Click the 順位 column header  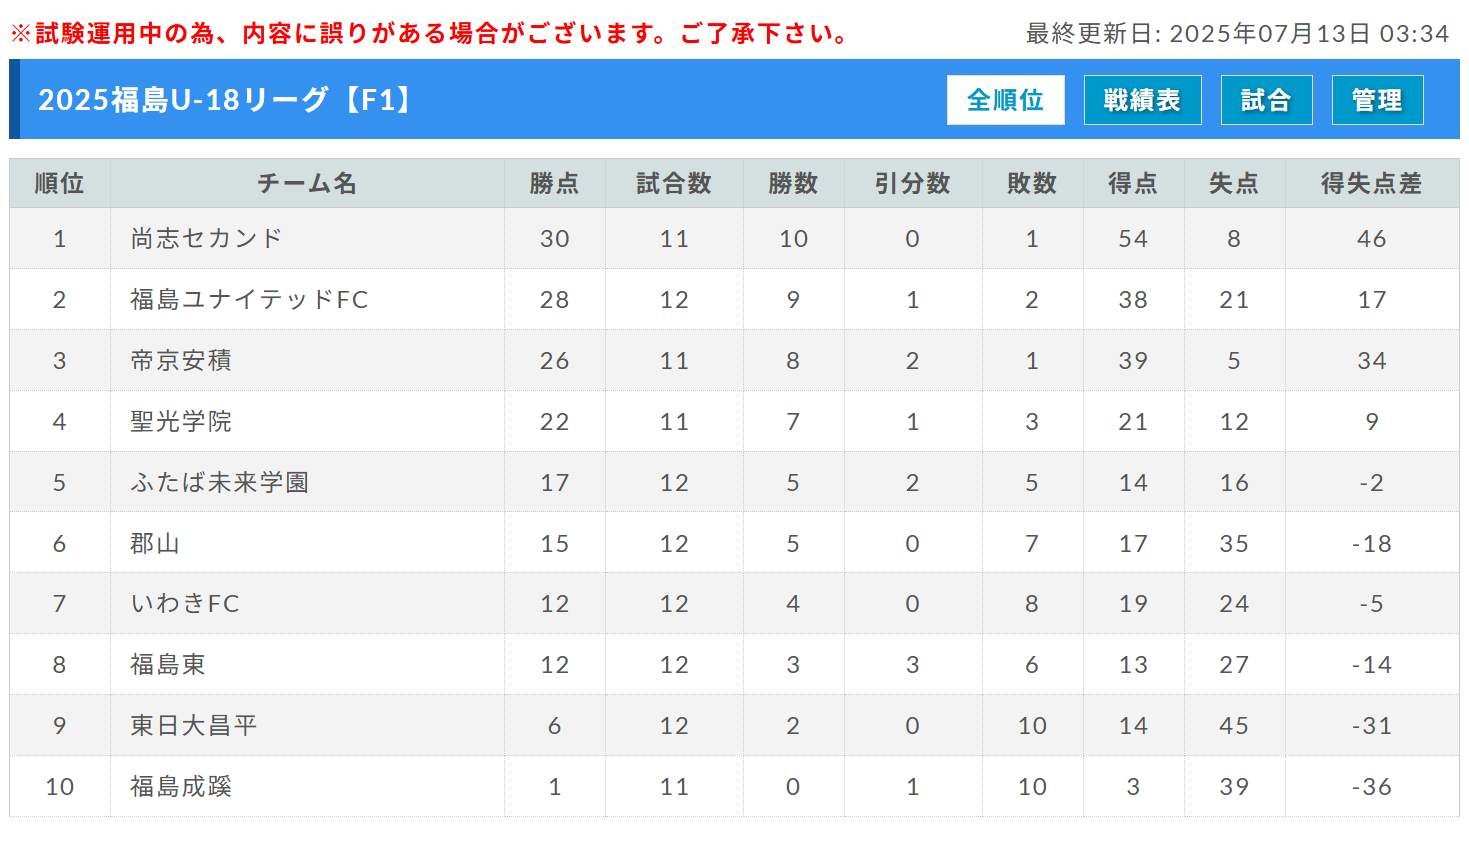coord(60,183)
